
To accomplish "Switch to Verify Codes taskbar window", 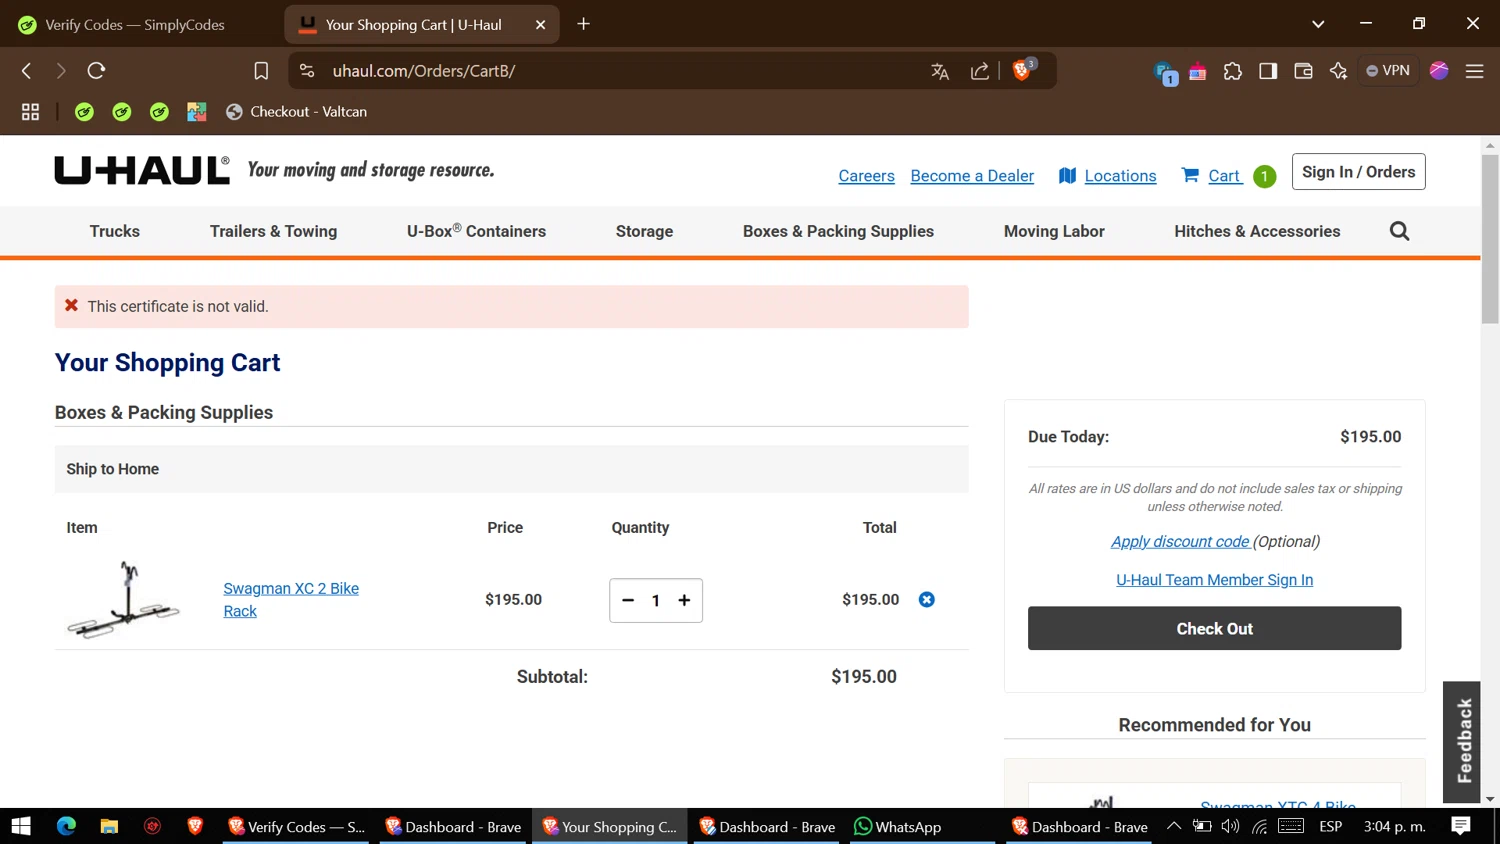I will 296,827.
